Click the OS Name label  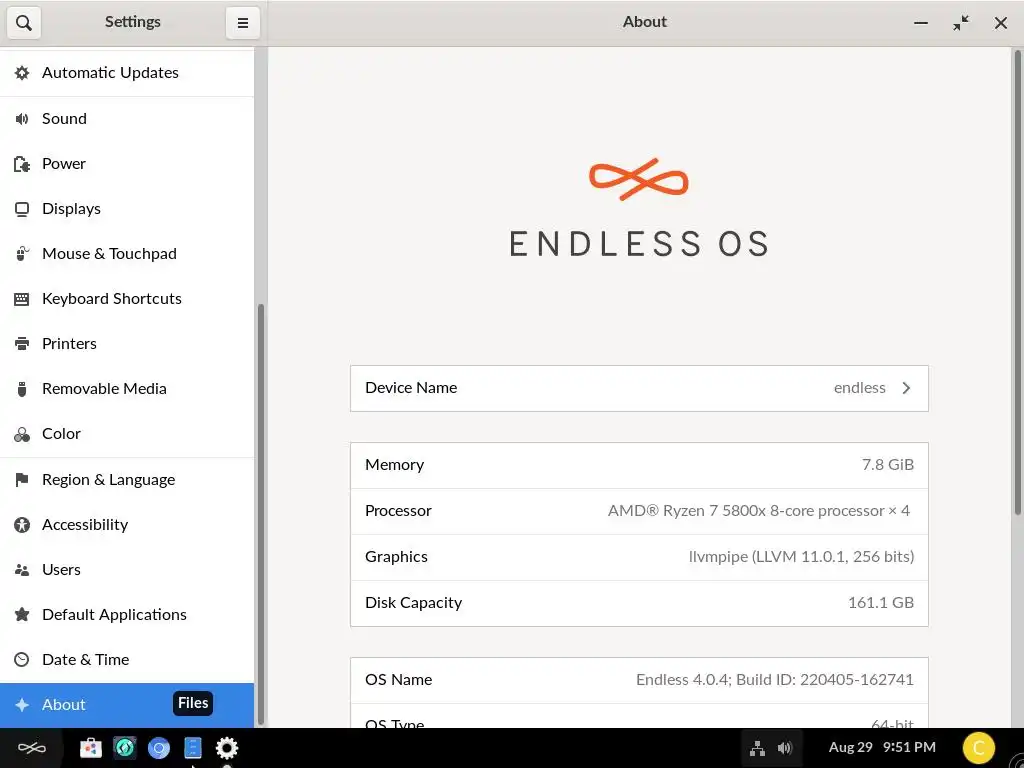click(x=398, y=680)
